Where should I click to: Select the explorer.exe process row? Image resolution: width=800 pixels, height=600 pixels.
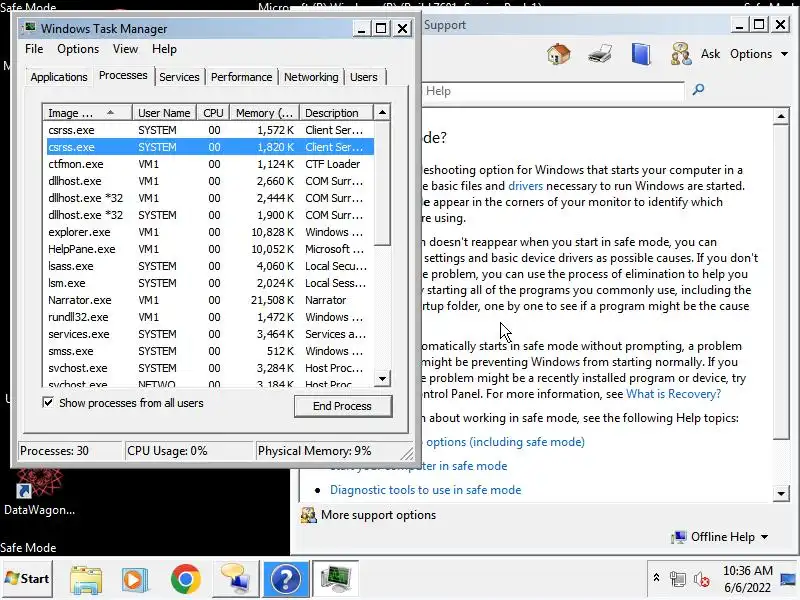[209, 232]
